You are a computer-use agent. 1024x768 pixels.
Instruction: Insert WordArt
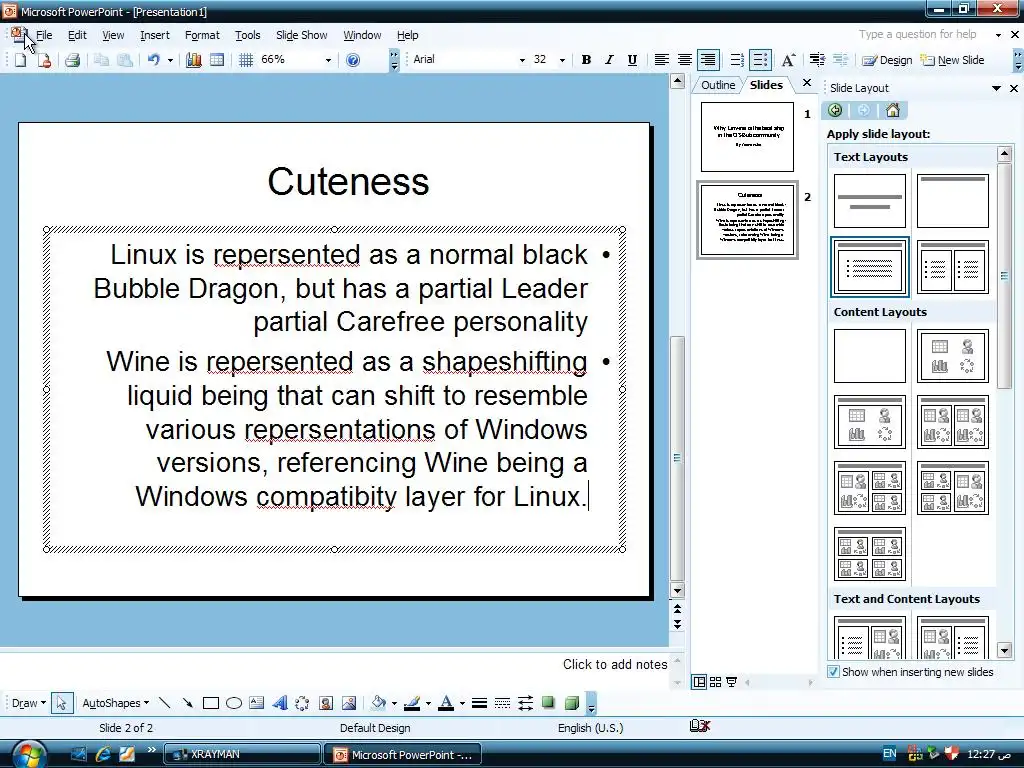tap(280, 703)
